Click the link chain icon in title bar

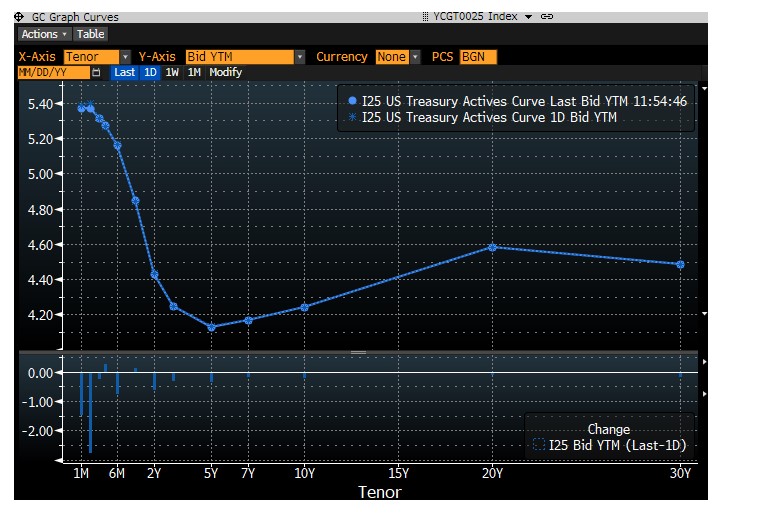tap(547, 17)
